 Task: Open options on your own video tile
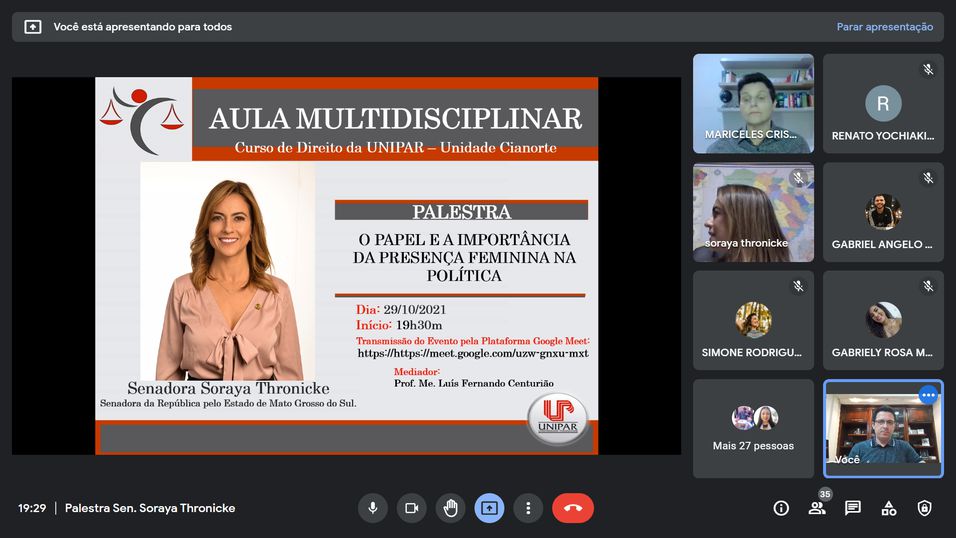928,395
